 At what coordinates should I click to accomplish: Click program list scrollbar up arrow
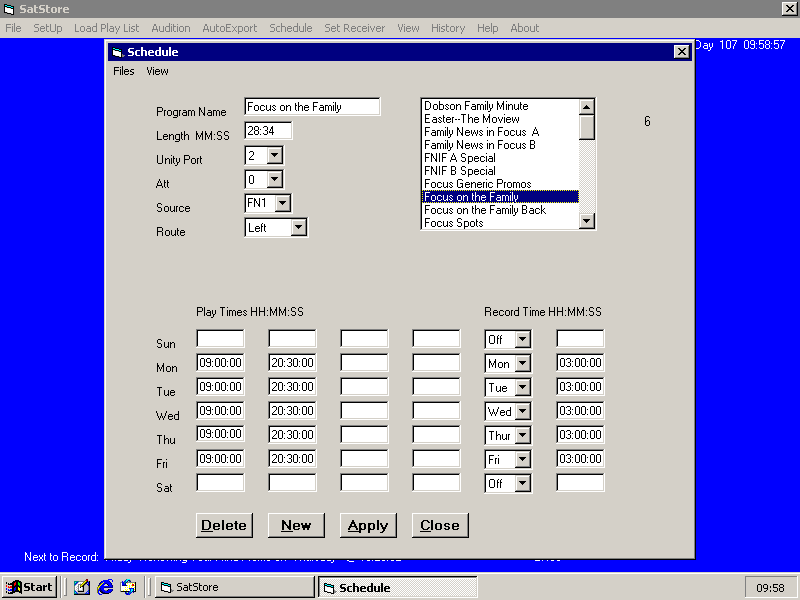click(587, 107)
